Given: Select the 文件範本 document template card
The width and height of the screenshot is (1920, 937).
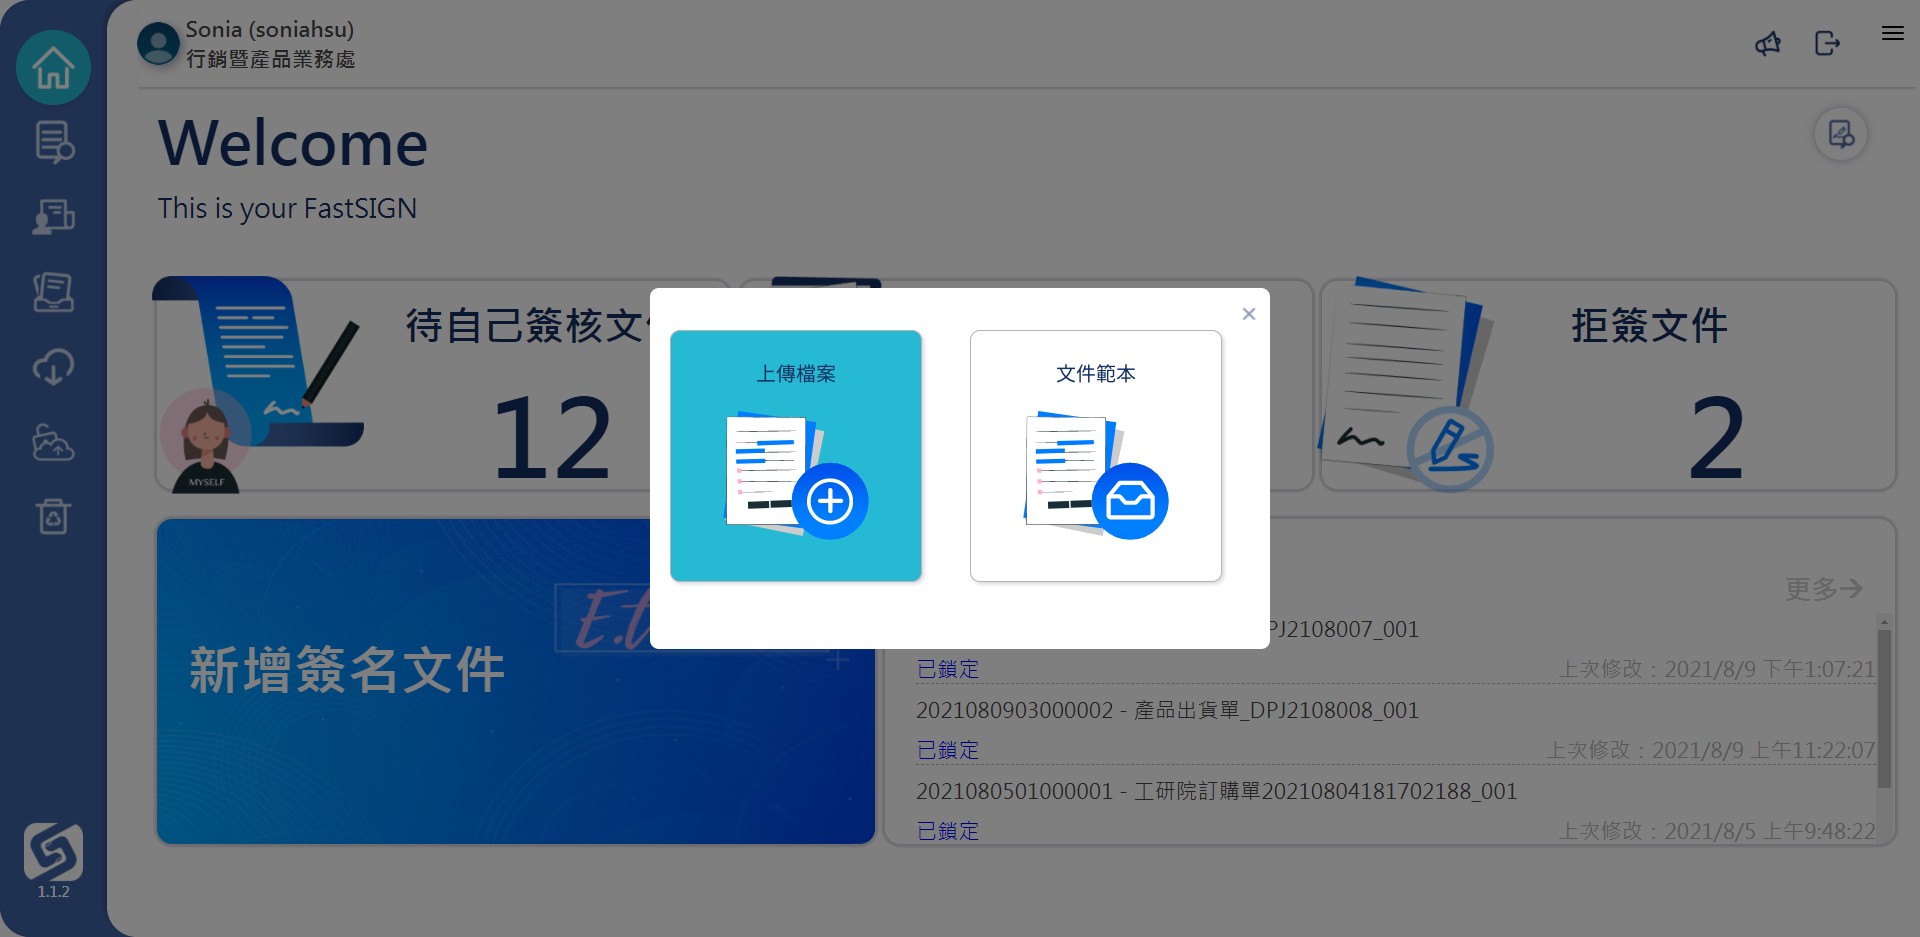Looking at the screenshot, I should (1095, 456).
